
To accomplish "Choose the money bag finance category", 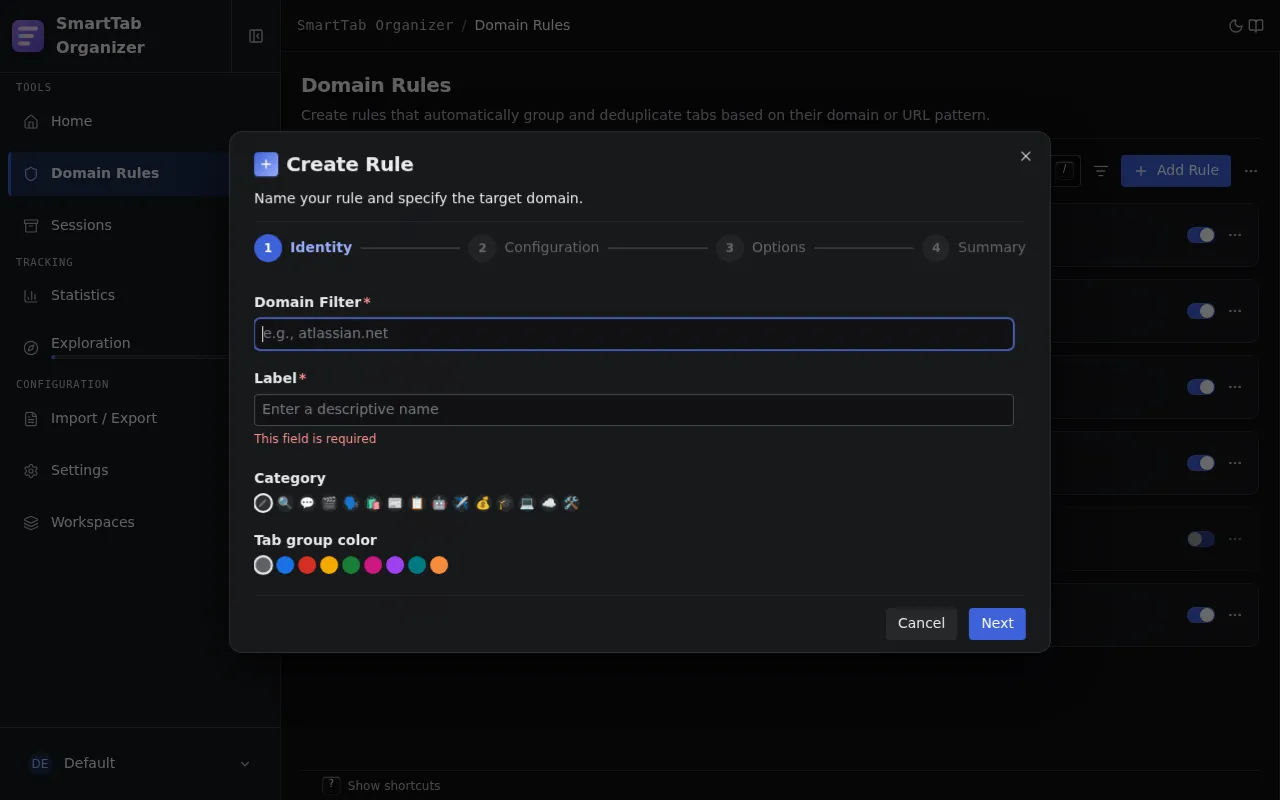I will [x=483, y=503].
